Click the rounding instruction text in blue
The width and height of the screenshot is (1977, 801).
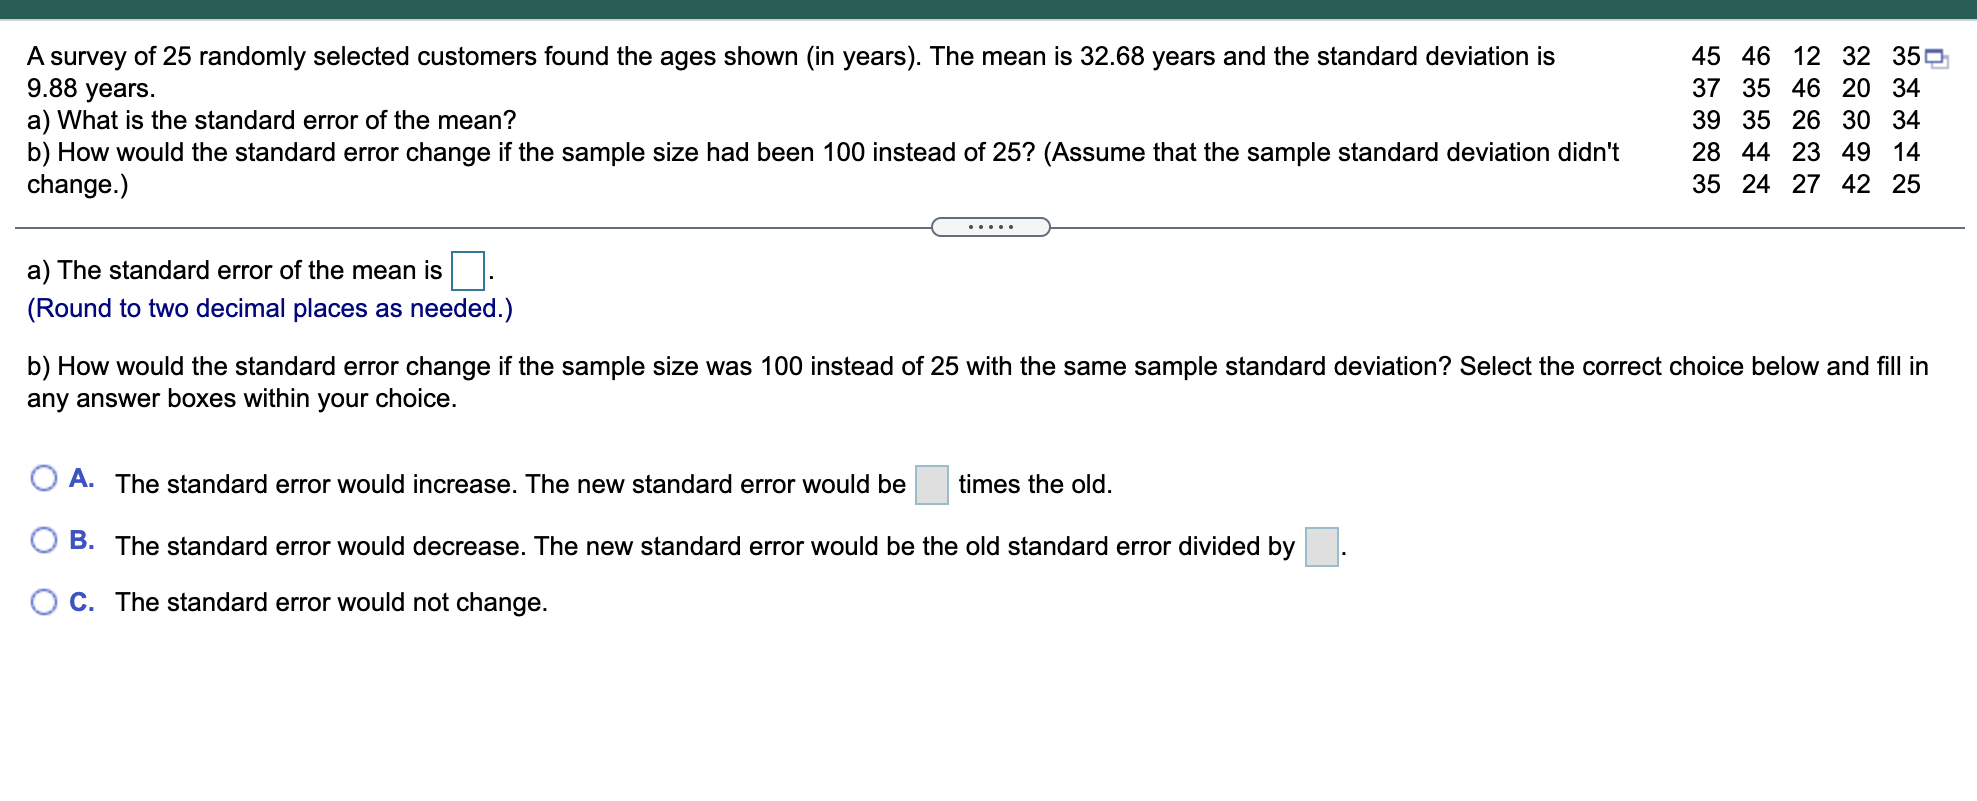click(270, 309)
